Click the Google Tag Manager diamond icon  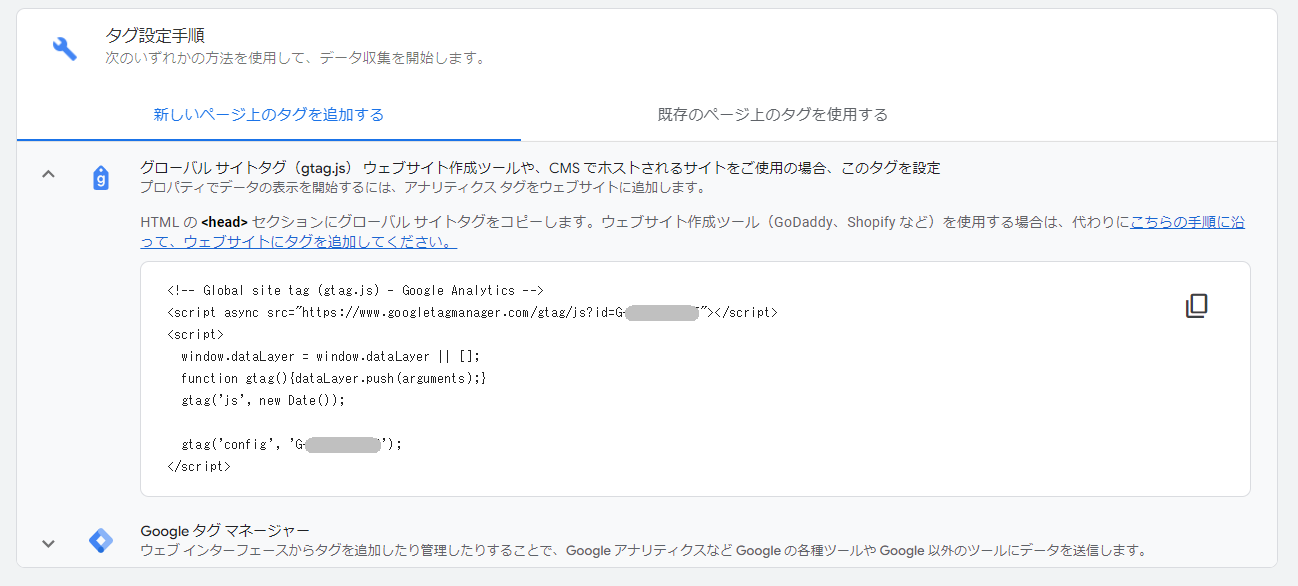[101, 541]
